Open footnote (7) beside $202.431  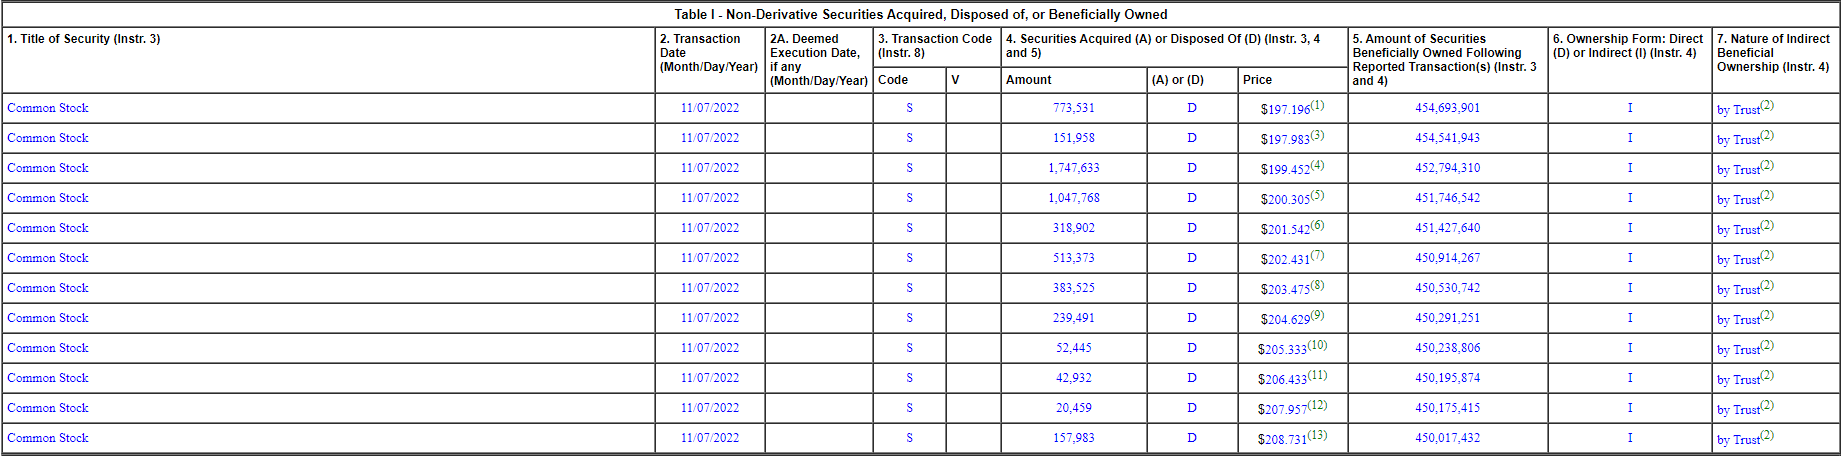pos(1317,255)
